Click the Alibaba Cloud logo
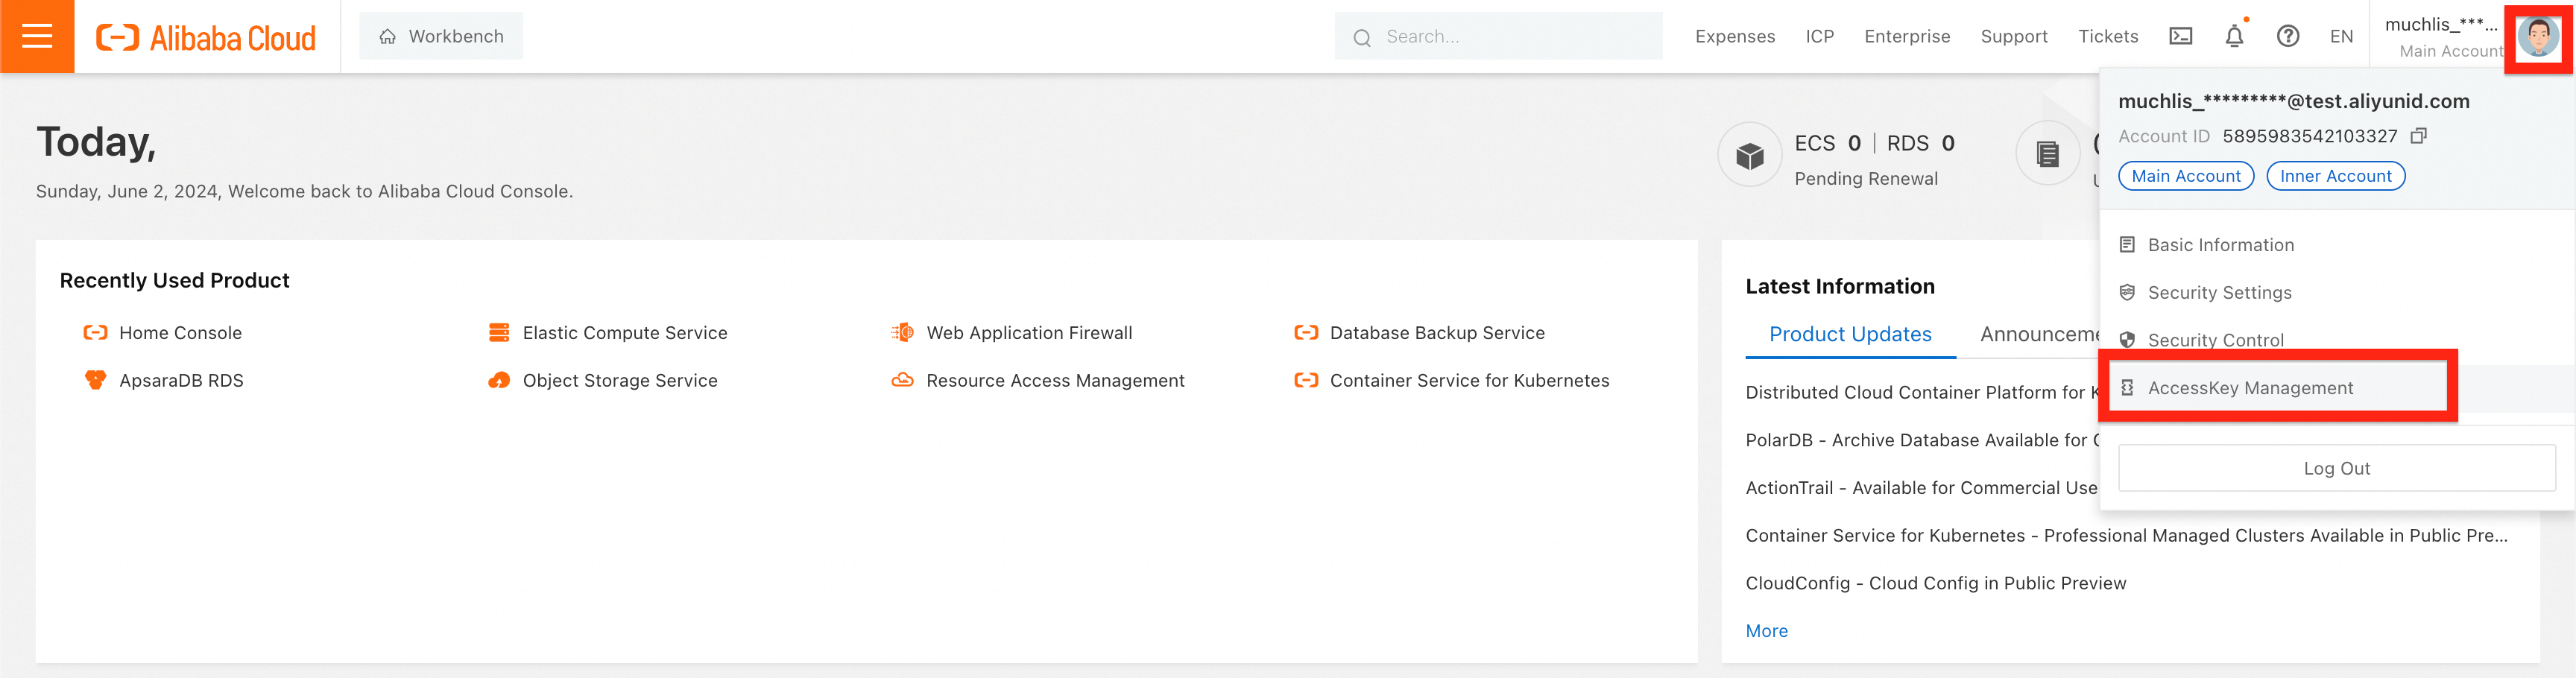The image size is (2576, 678). pos(206,37)
